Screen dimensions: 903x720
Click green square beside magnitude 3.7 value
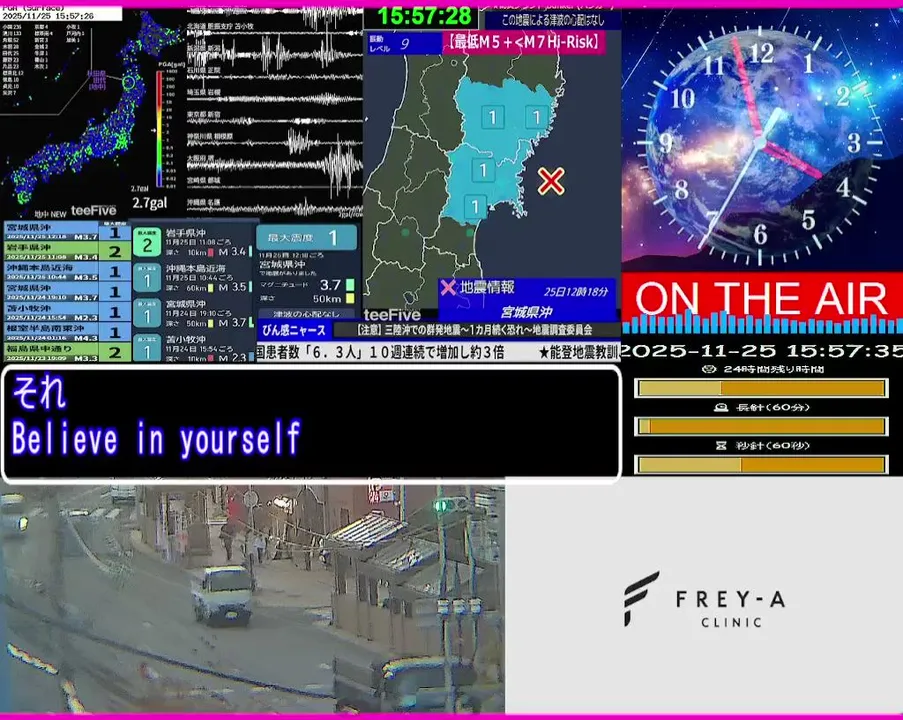pos(350,285)
